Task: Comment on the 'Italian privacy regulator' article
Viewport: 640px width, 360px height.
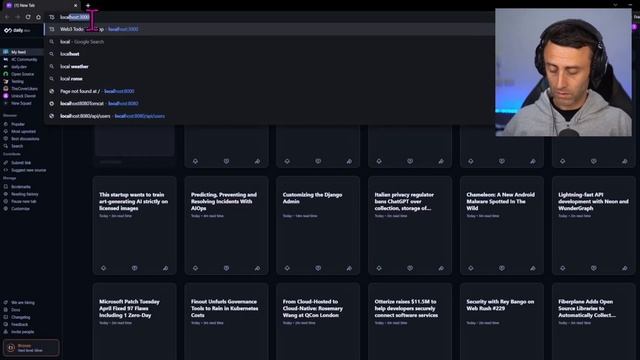Action: coord(410,268)
